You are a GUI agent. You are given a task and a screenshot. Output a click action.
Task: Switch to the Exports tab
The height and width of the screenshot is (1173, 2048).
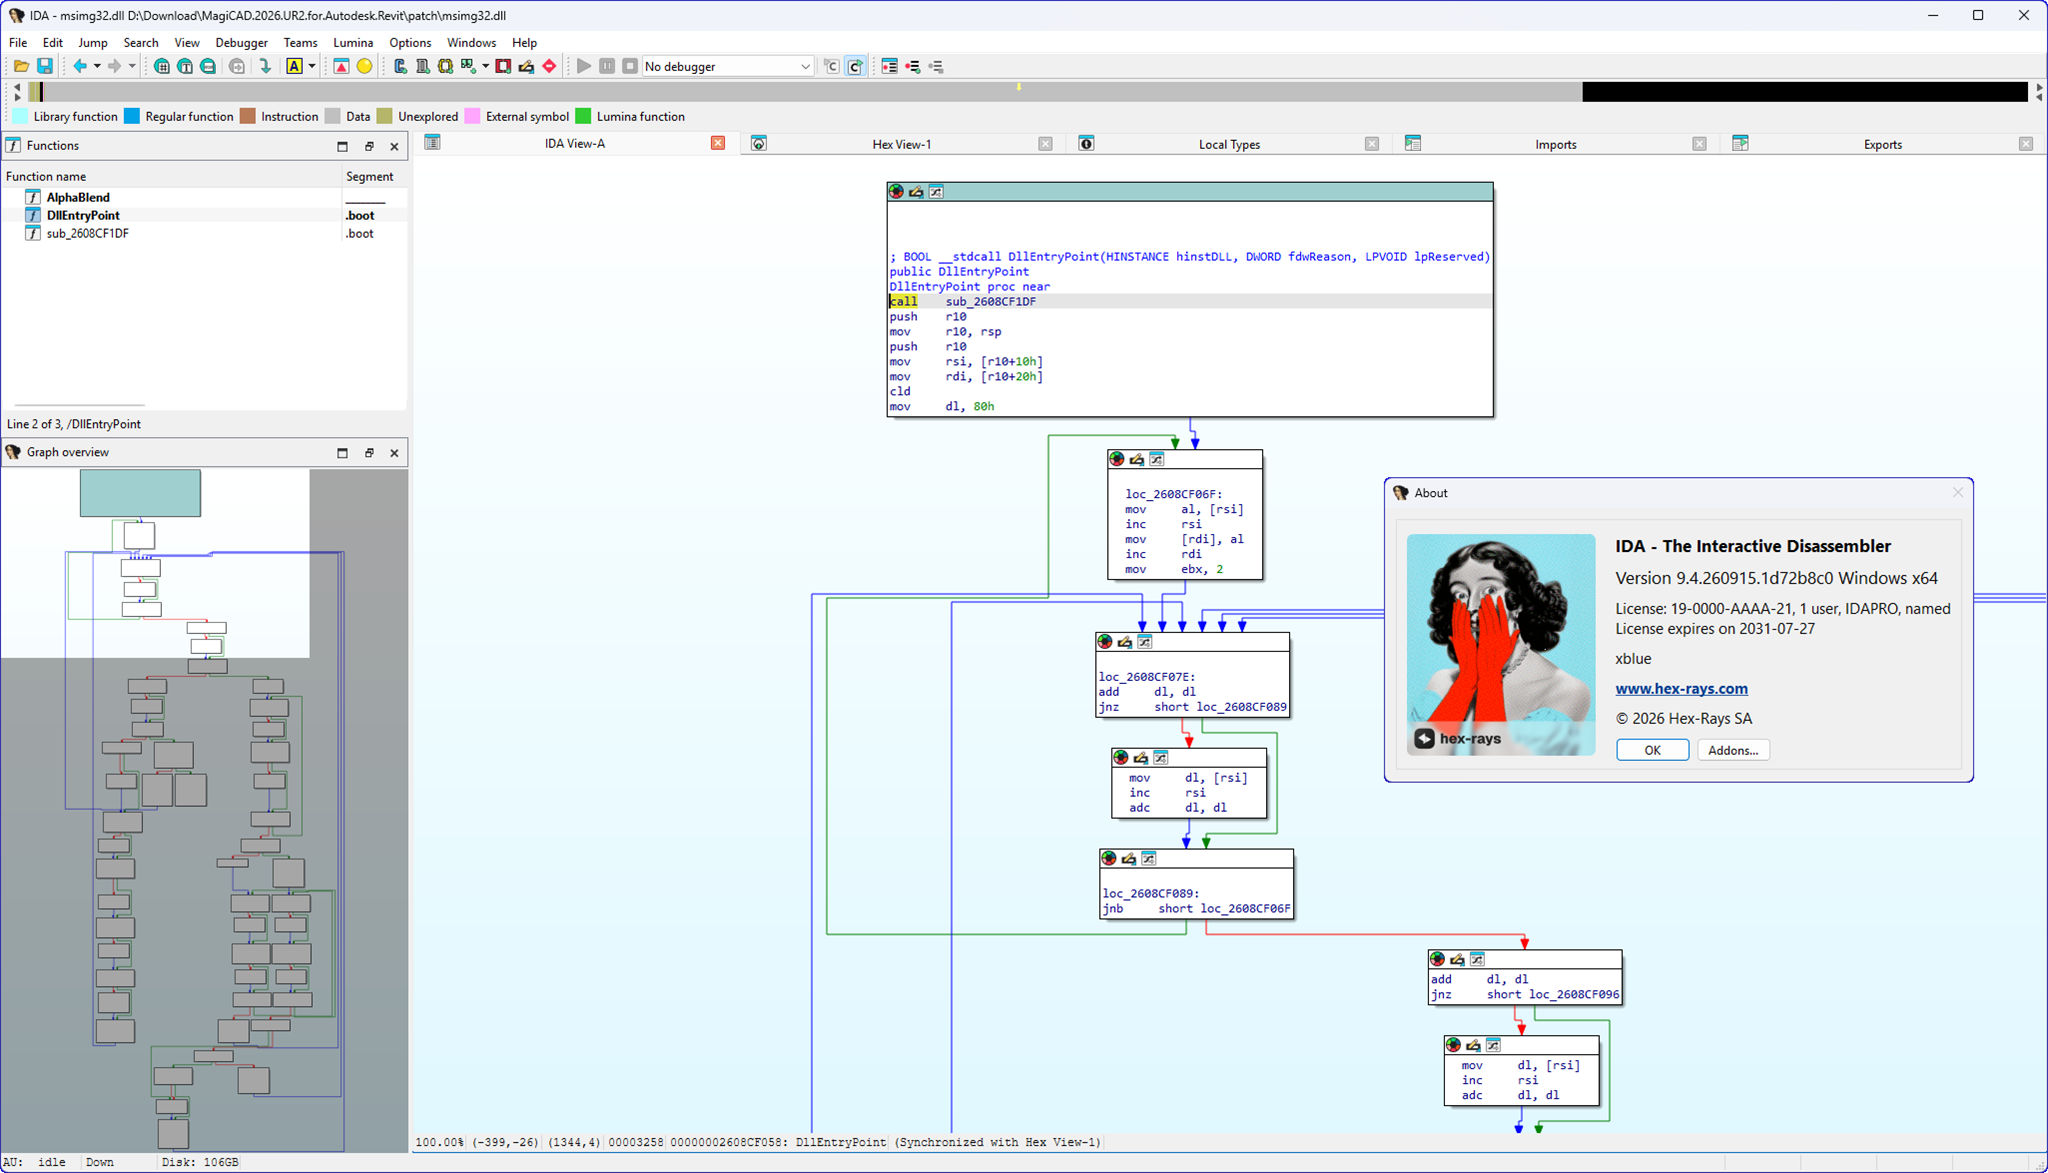tap(1882, 144)
